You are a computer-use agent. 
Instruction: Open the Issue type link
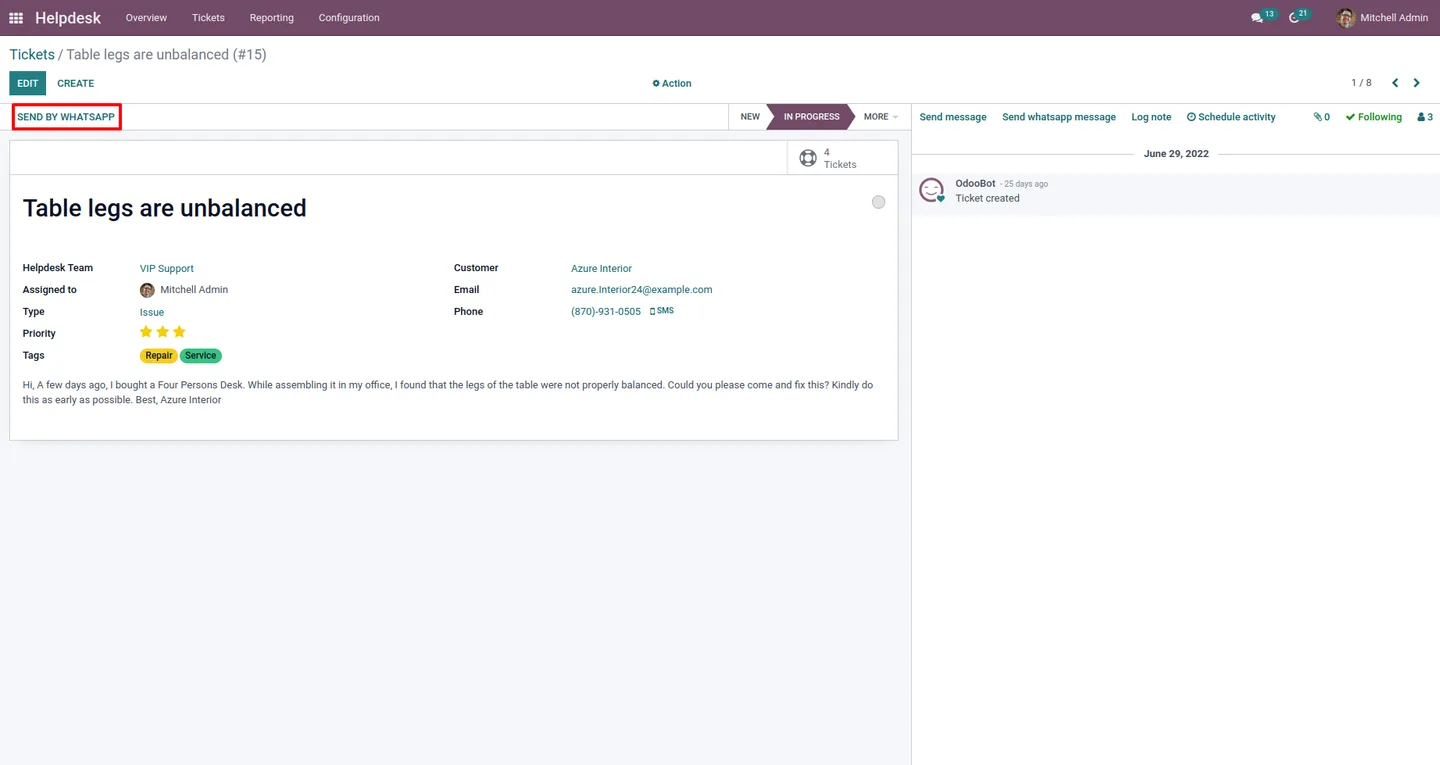(x=152, y=312)
